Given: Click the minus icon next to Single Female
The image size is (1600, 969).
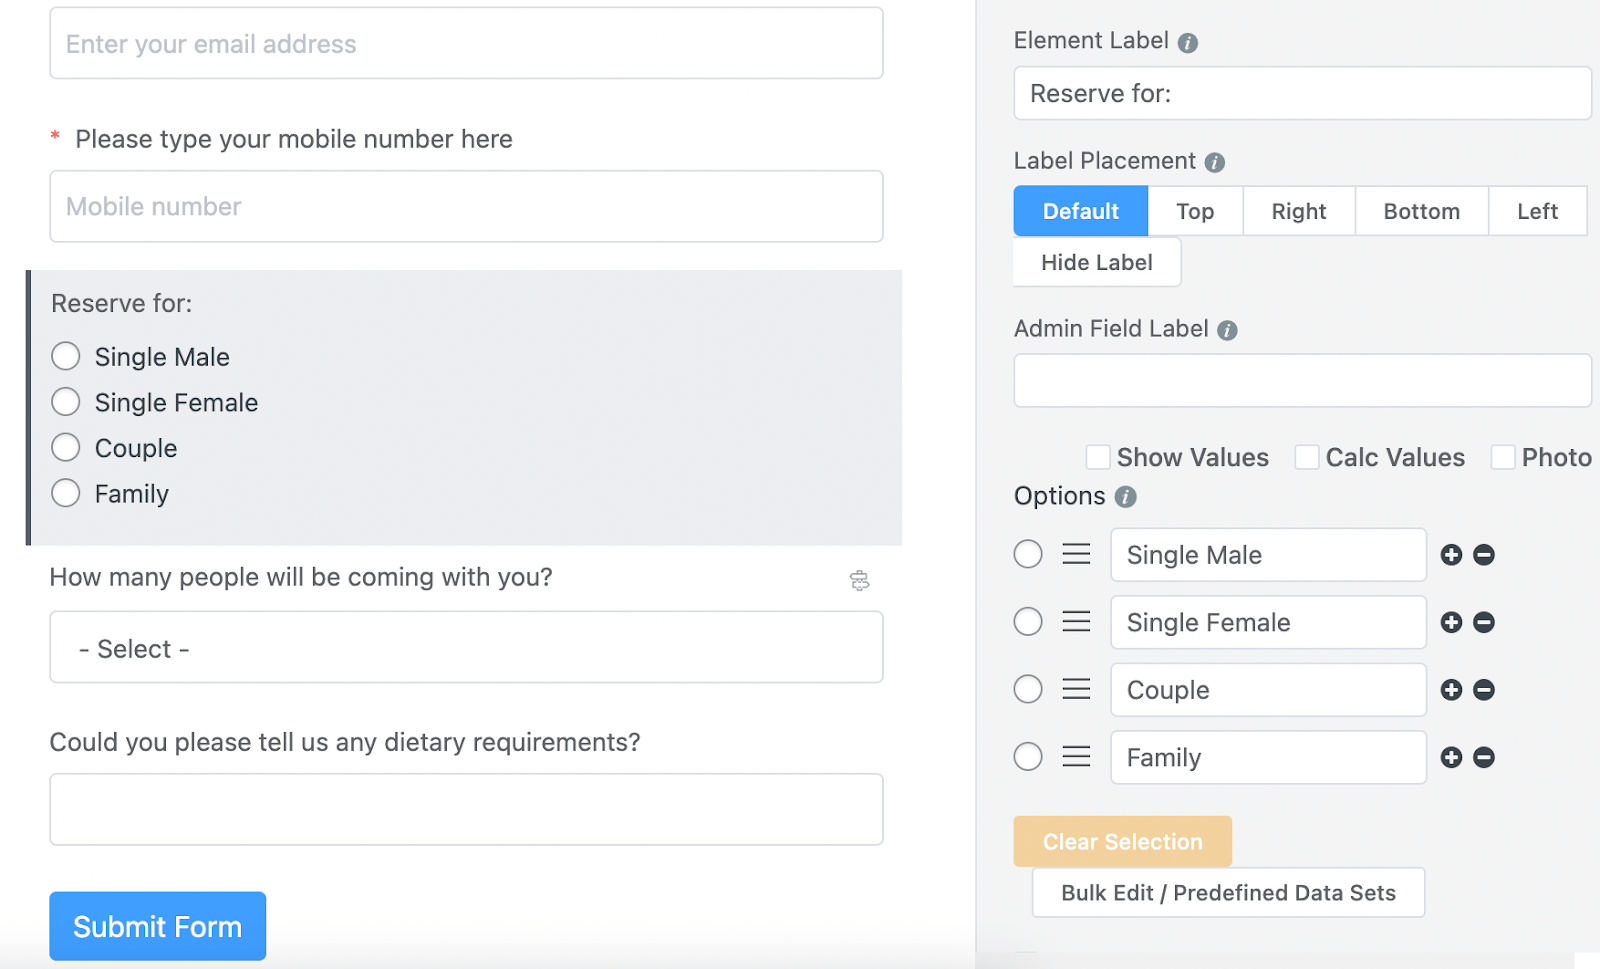Looking at the screenshot, I should (1483, 622).
